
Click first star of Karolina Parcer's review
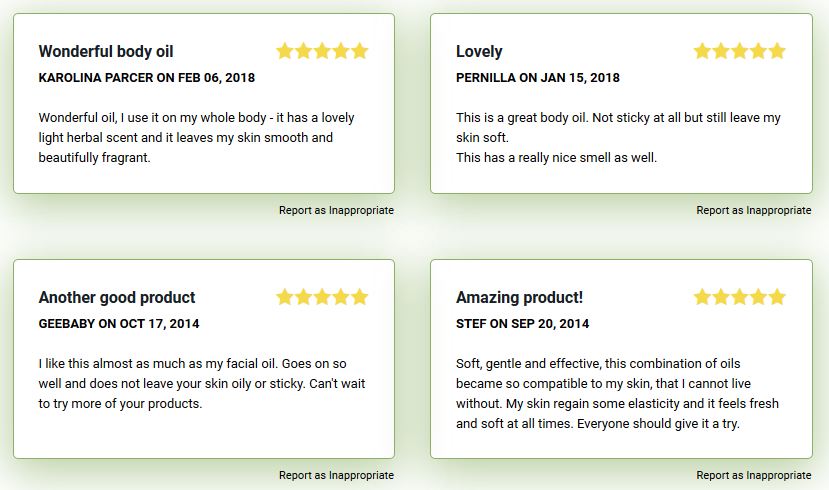point(285,51)
